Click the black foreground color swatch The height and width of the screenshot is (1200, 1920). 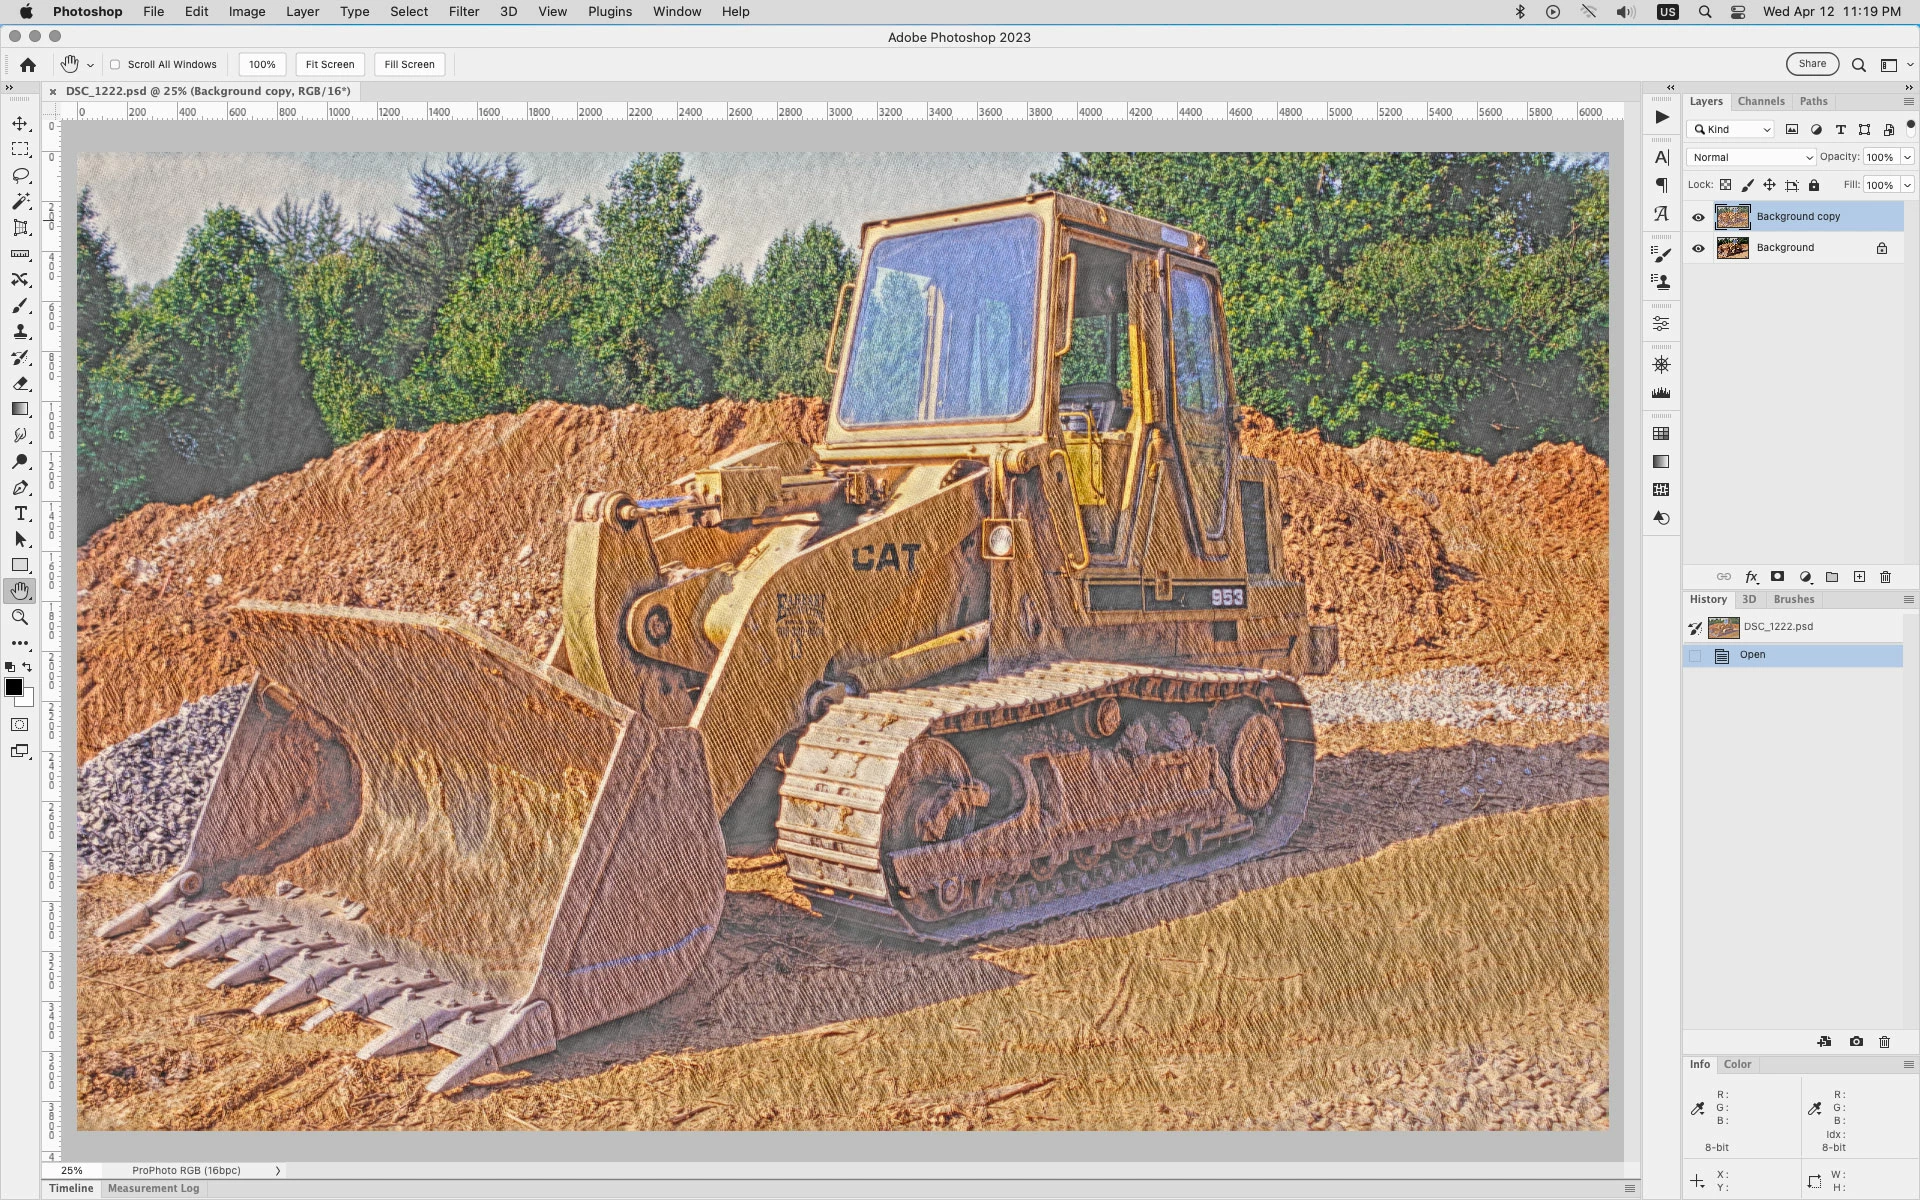tap(14, 687)
